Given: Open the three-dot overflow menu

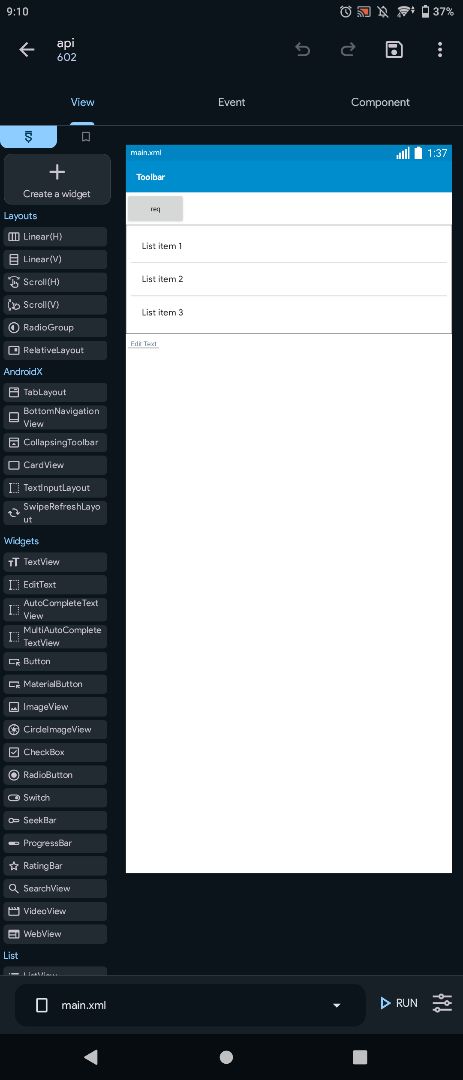Looking at the screenshot, I should 440,50.
